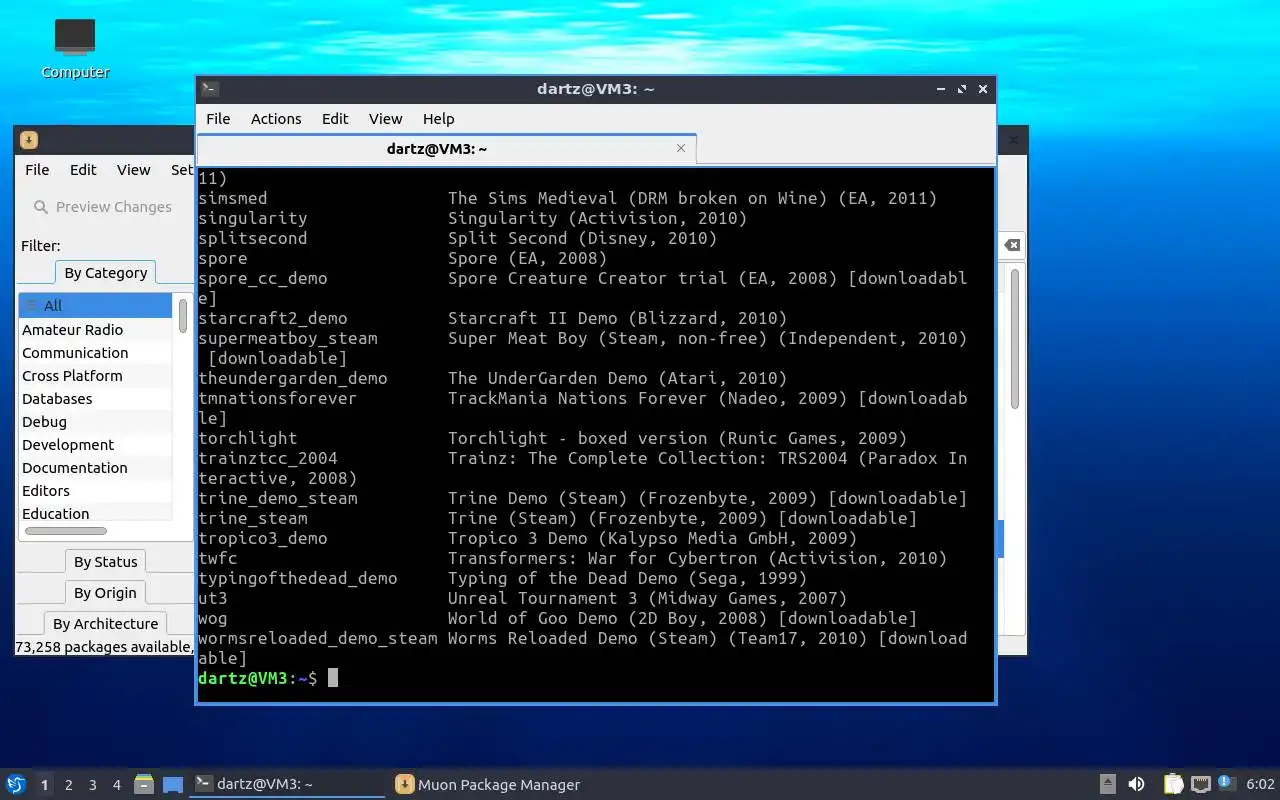This screenshot has height=800, width=1280.
Task: Click the clock showing 6:02
Action: pos(1260,785)
